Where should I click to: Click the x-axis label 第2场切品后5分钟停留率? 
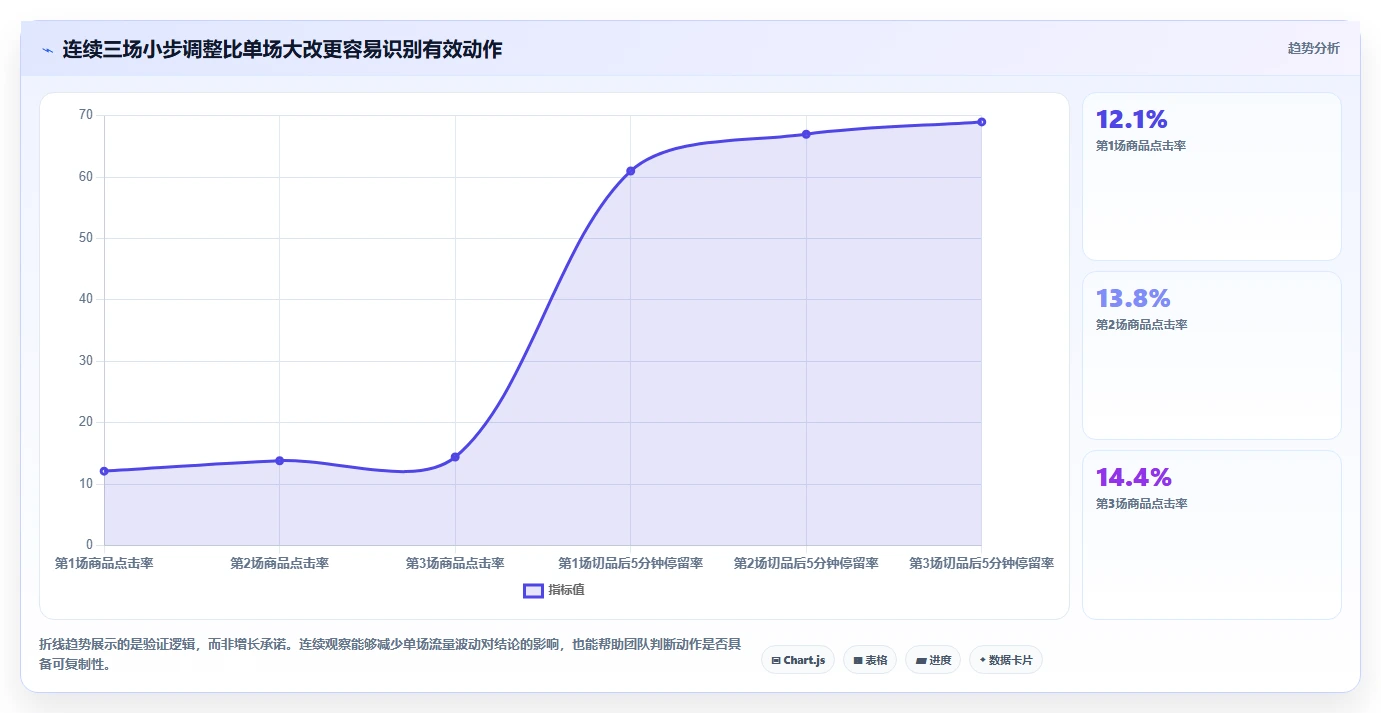pos(806,564)
